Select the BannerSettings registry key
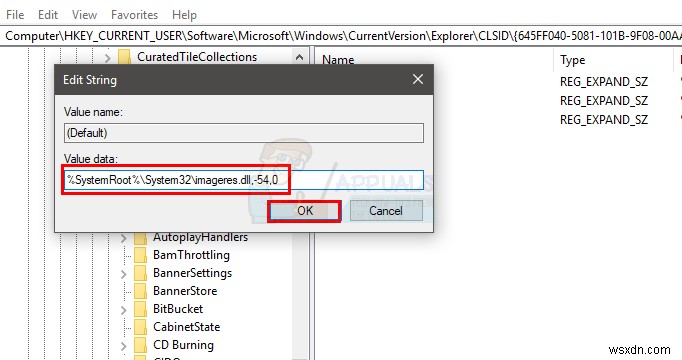This screenshot has height=360, width=682. tap(192, 273)
